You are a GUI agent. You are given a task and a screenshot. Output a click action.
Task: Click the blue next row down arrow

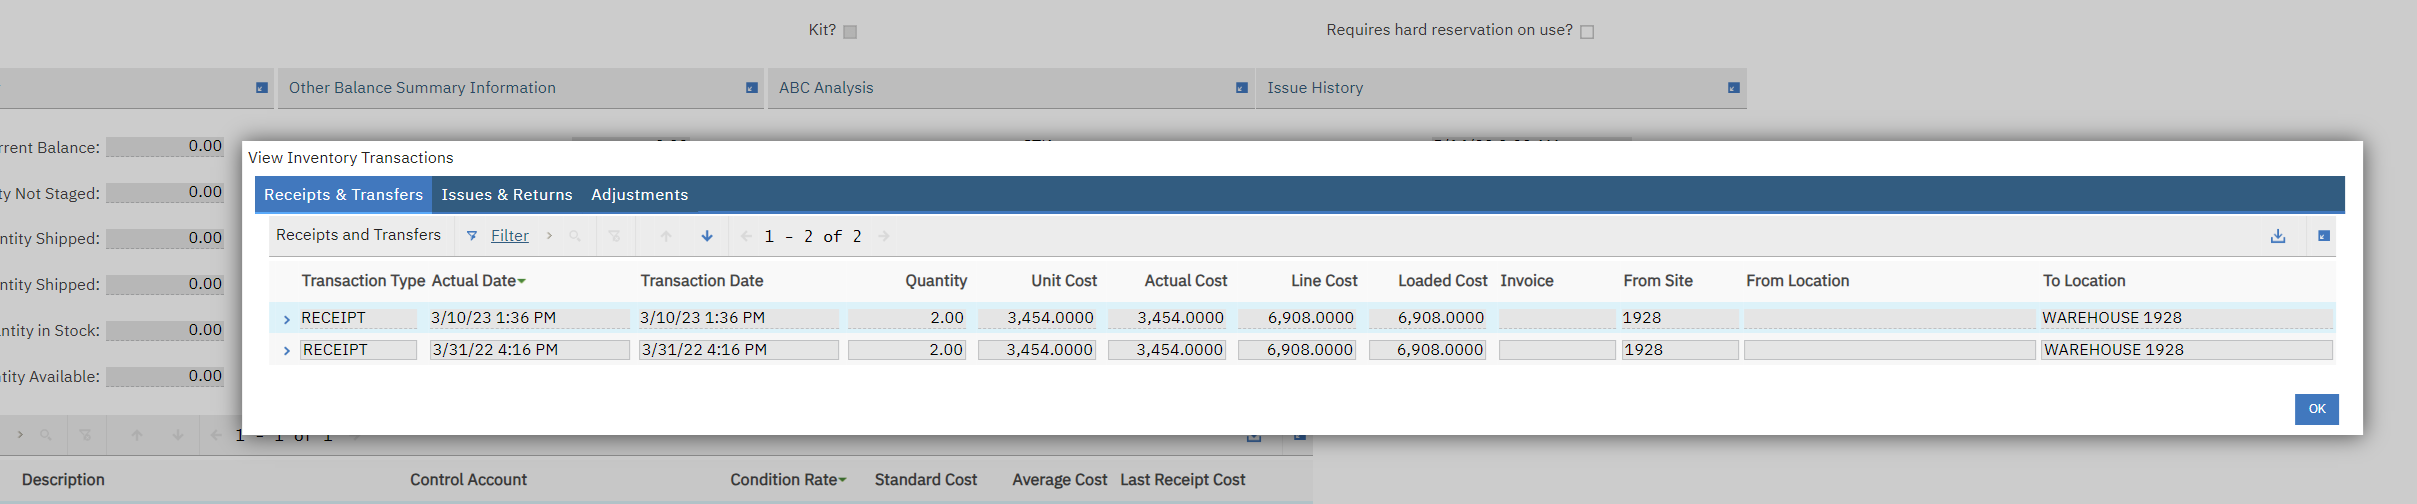tap(707, 236)
